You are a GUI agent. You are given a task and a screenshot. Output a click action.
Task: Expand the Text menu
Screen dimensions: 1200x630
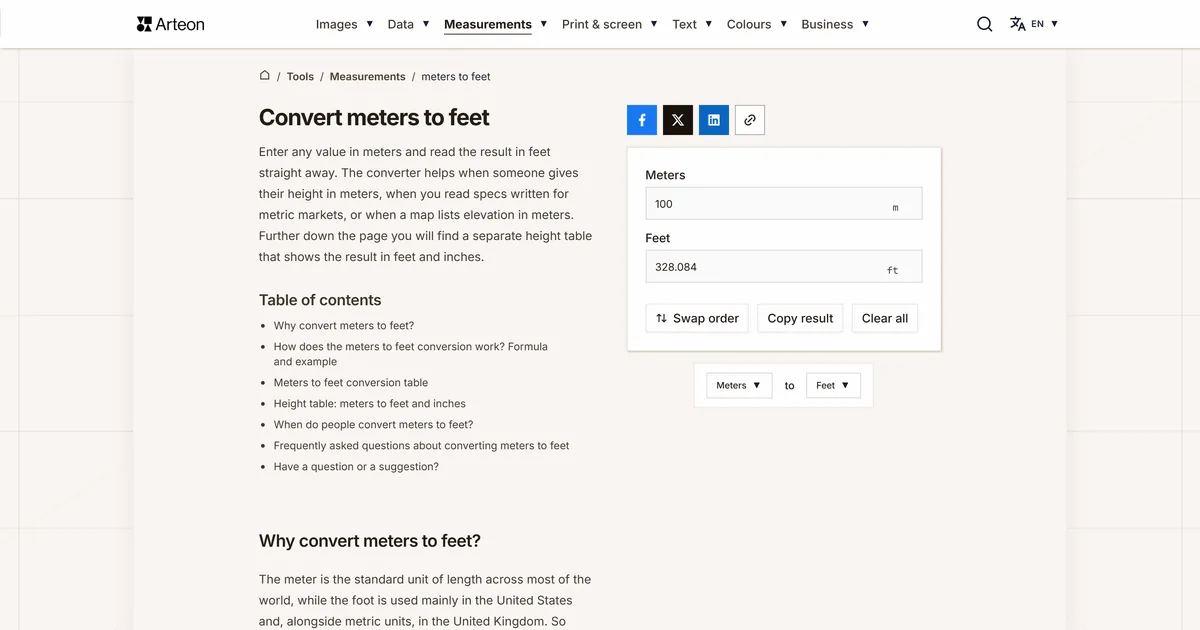click(x=693, y=24)
